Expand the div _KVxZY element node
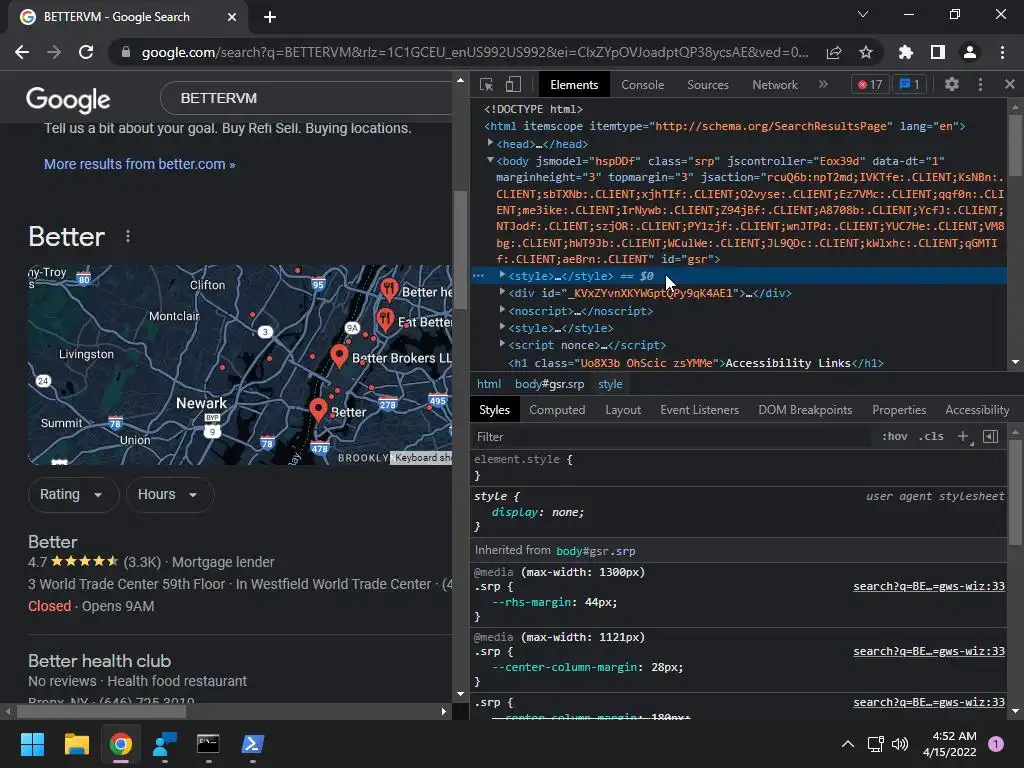Viewport: 1024px width, 768px height. coord(502,293)
